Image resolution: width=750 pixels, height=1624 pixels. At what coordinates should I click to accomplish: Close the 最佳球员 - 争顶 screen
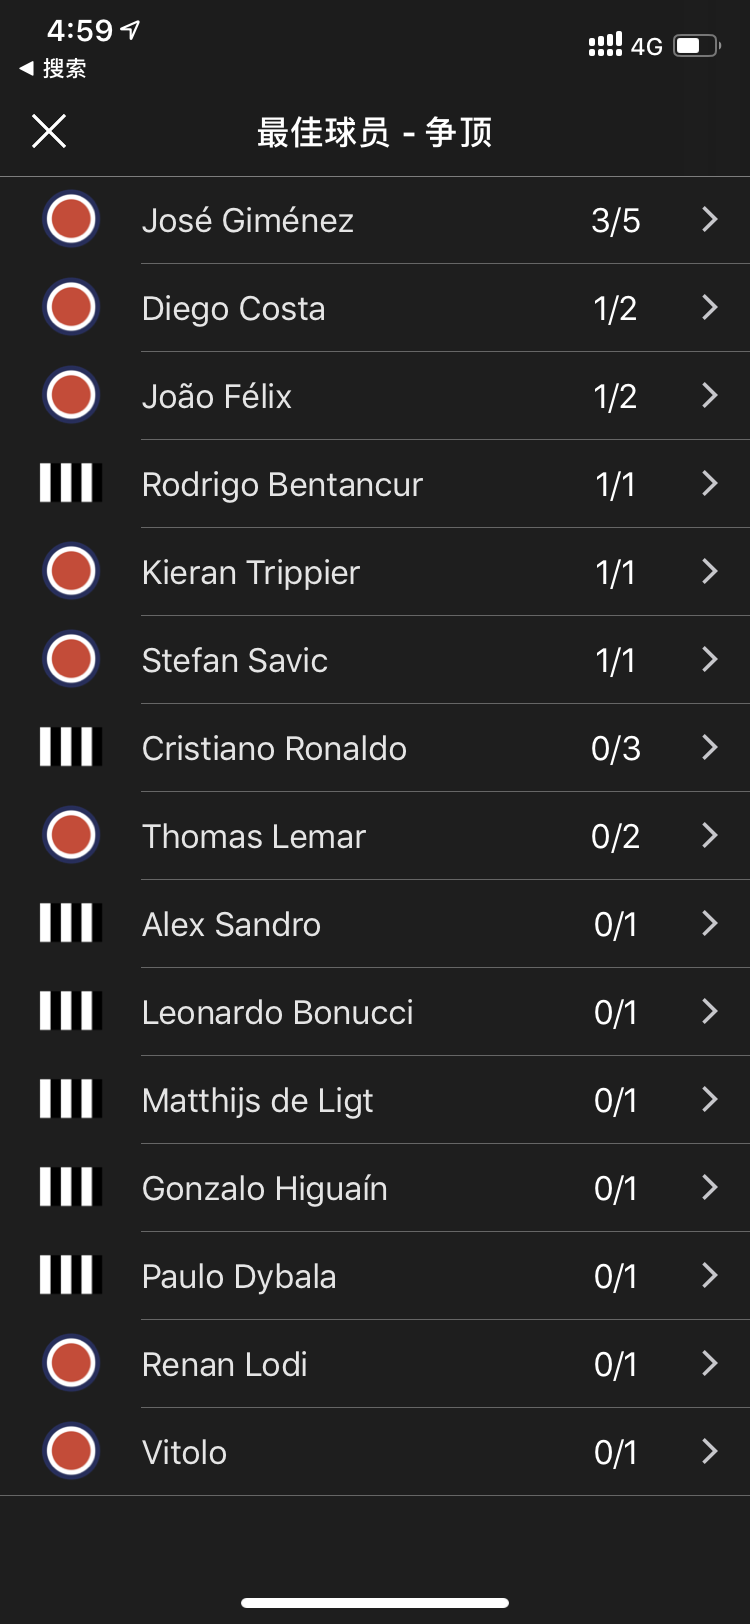[49, 131]
